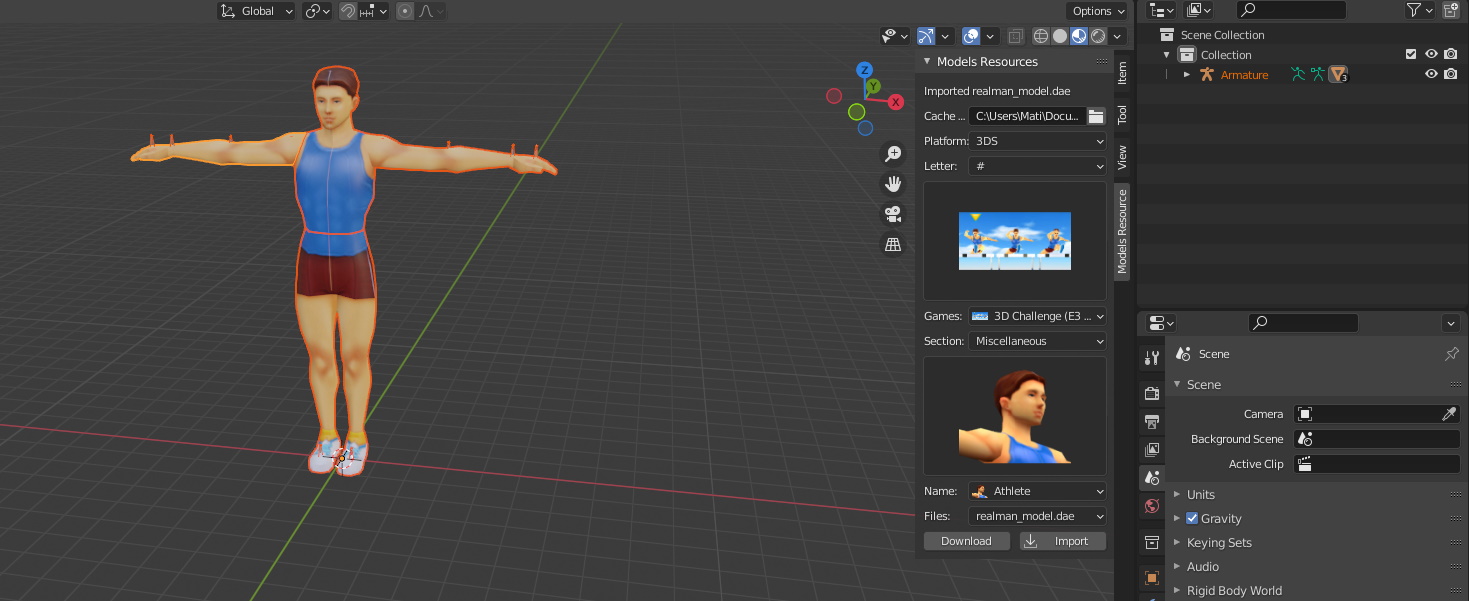Click the camera view icon in the viewport sidebar
Viewport: 1469px width, 601px height.
[893, 213]
